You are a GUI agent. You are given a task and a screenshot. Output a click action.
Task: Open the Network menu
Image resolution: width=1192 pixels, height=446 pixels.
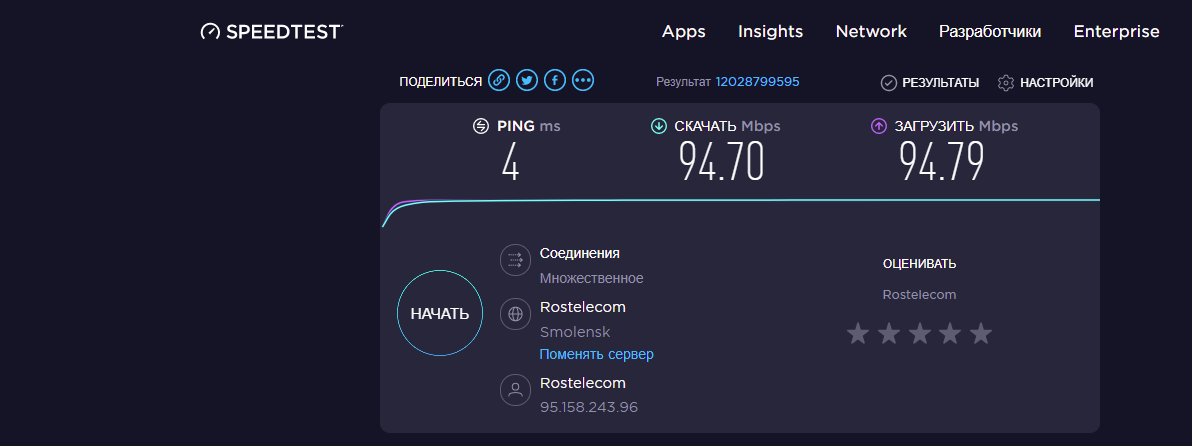click(871, 31)
